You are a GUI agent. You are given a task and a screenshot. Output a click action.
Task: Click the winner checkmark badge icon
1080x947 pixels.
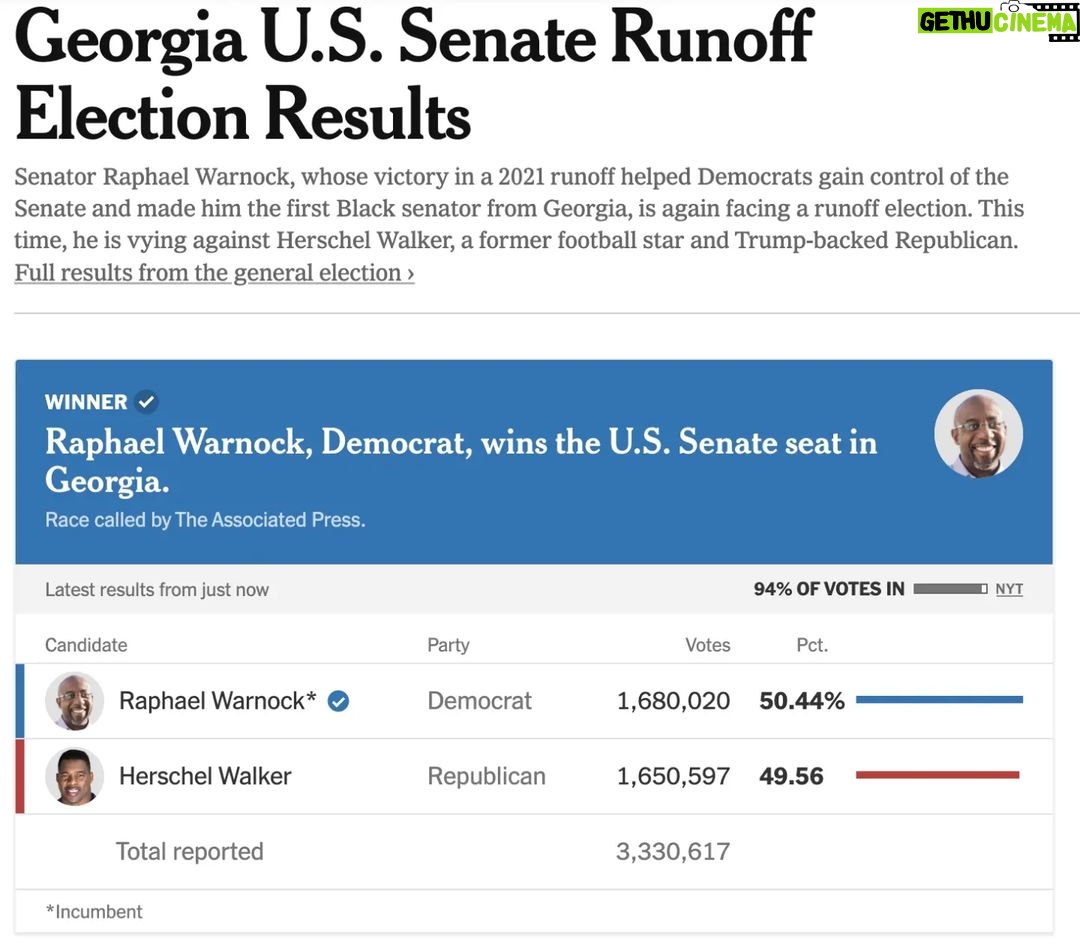146,402
